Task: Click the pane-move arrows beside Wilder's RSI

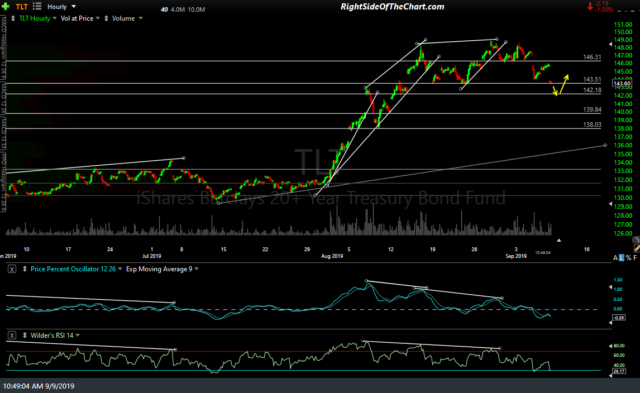Action: [25, 335]
